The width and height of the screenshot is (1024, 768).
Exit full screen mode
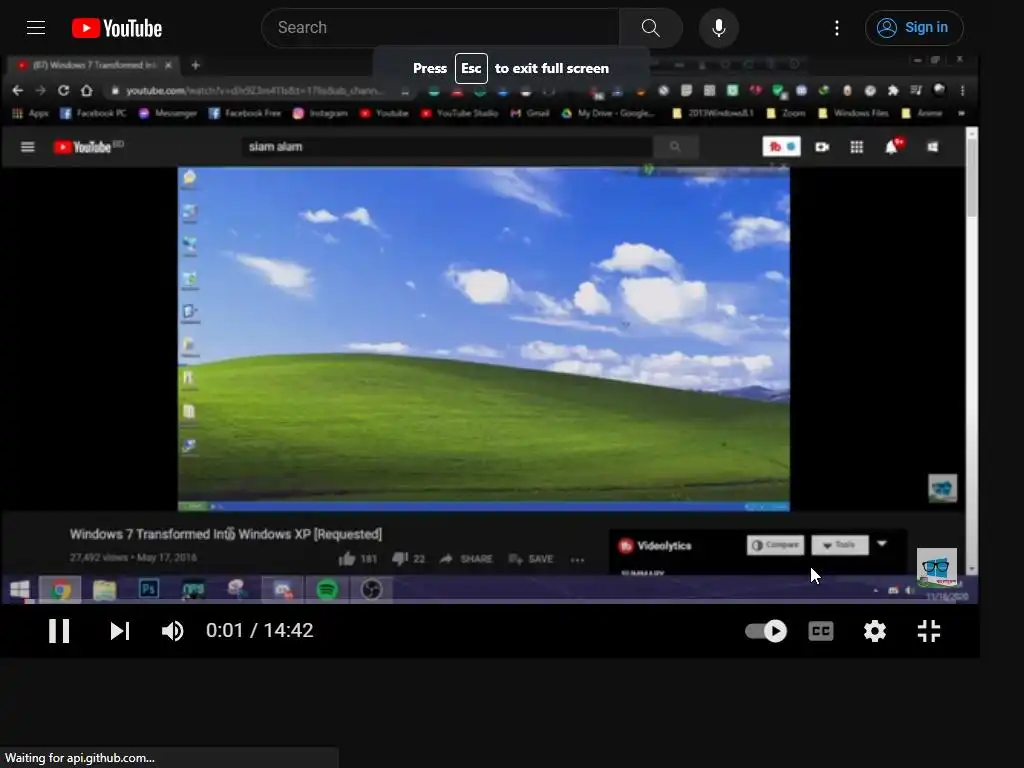(x=929, y=631)
